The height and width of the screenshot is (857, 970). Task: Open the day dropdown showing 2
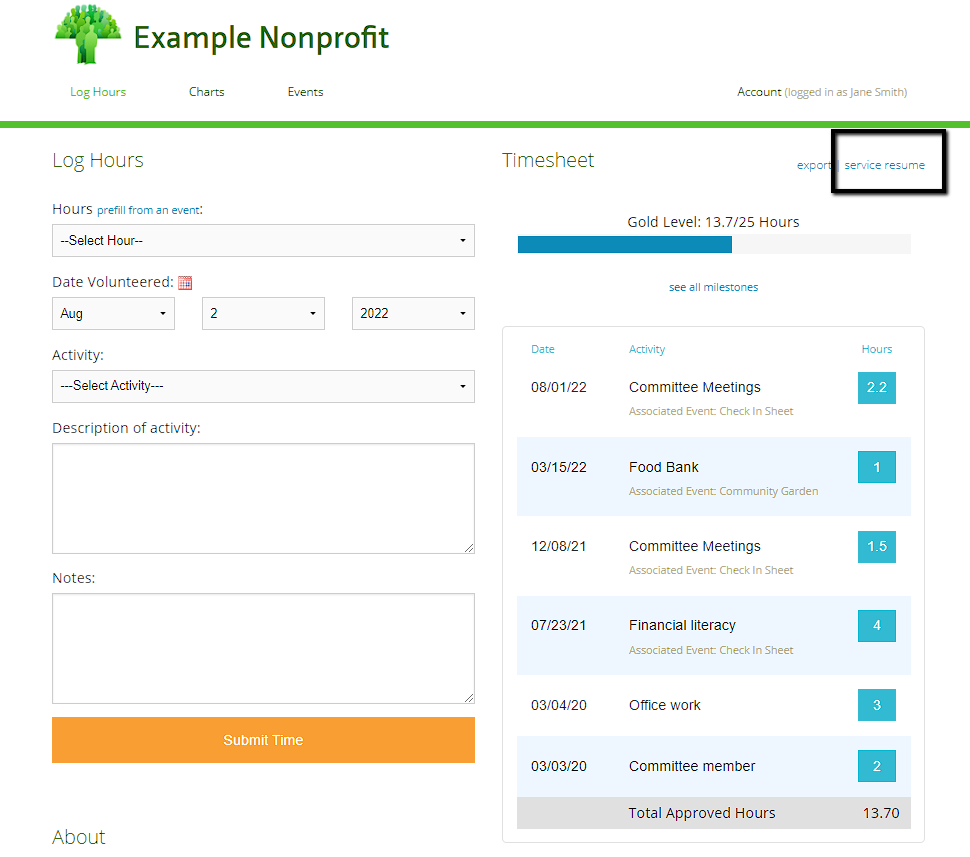pyautogui.click(x=263, y=314)
